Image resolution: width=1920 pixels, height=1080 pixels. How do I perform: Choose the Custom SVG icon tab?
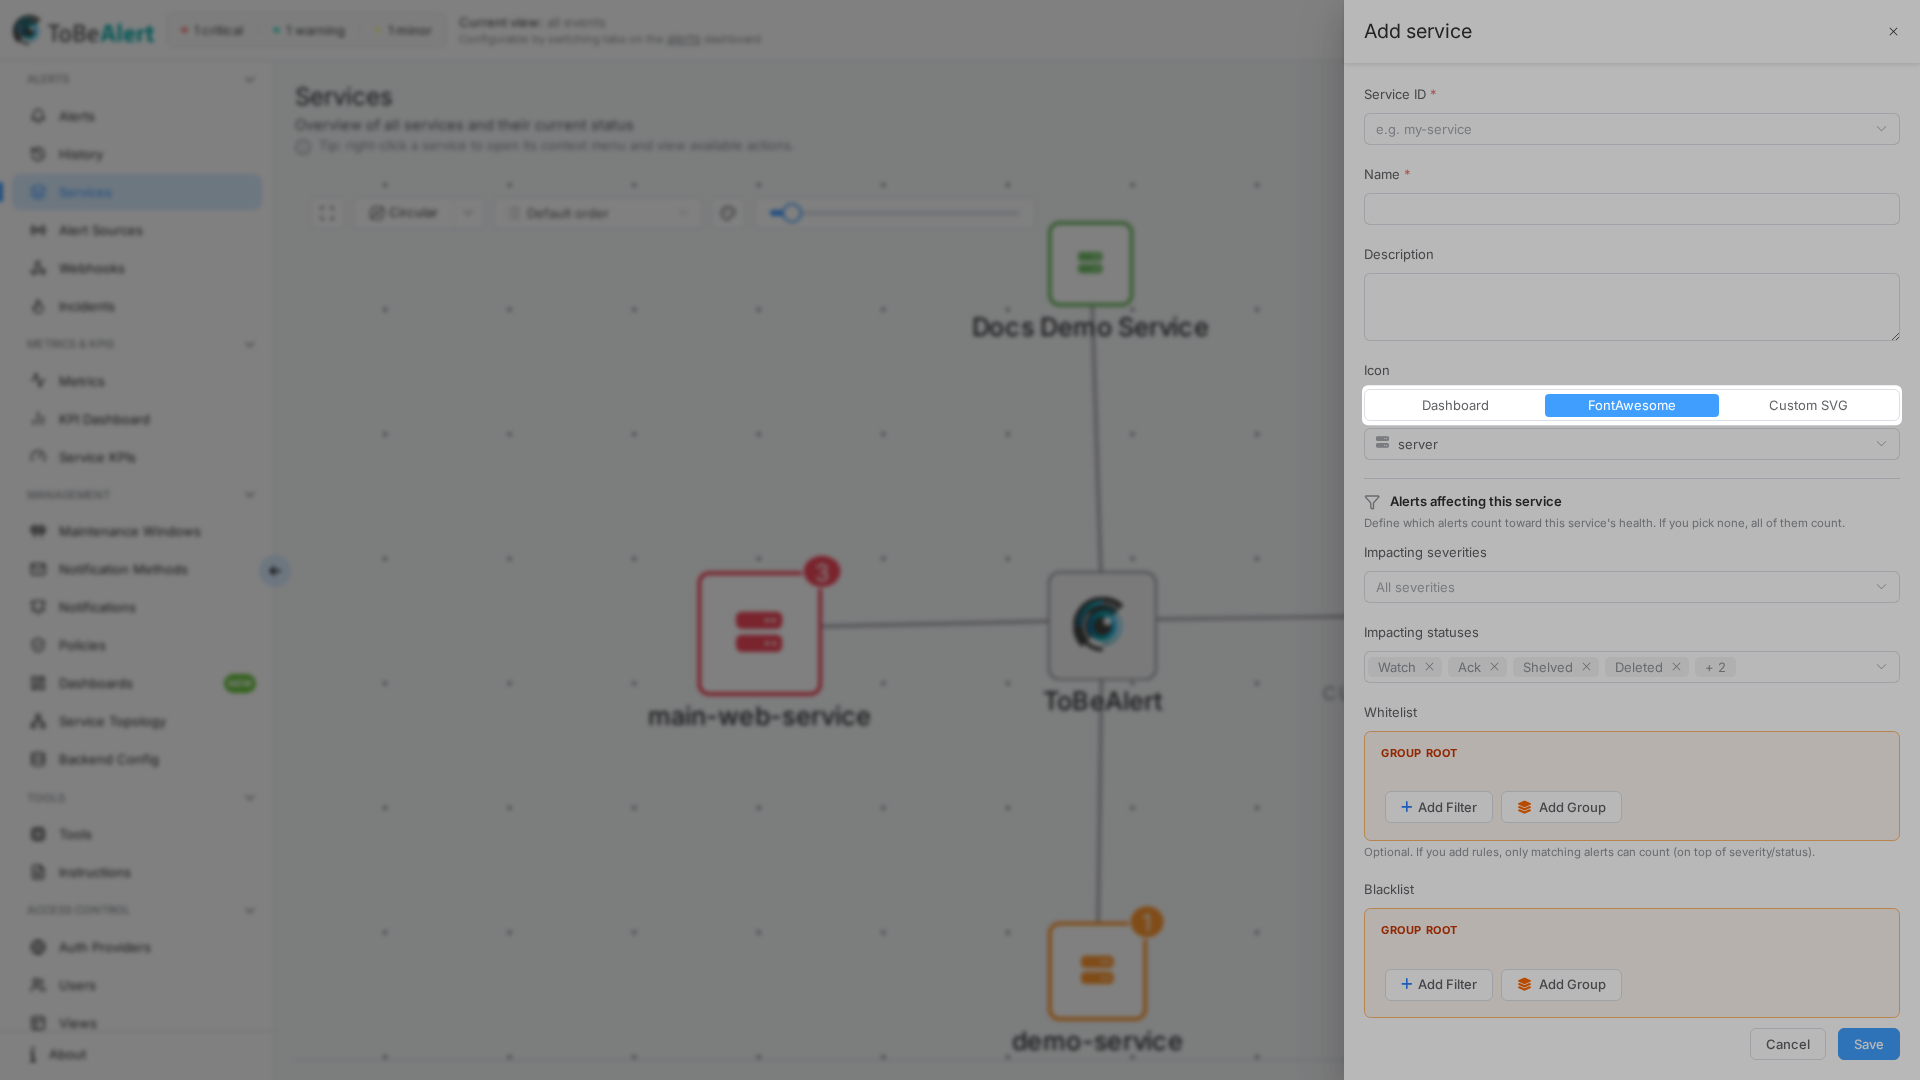[1807, 405]
